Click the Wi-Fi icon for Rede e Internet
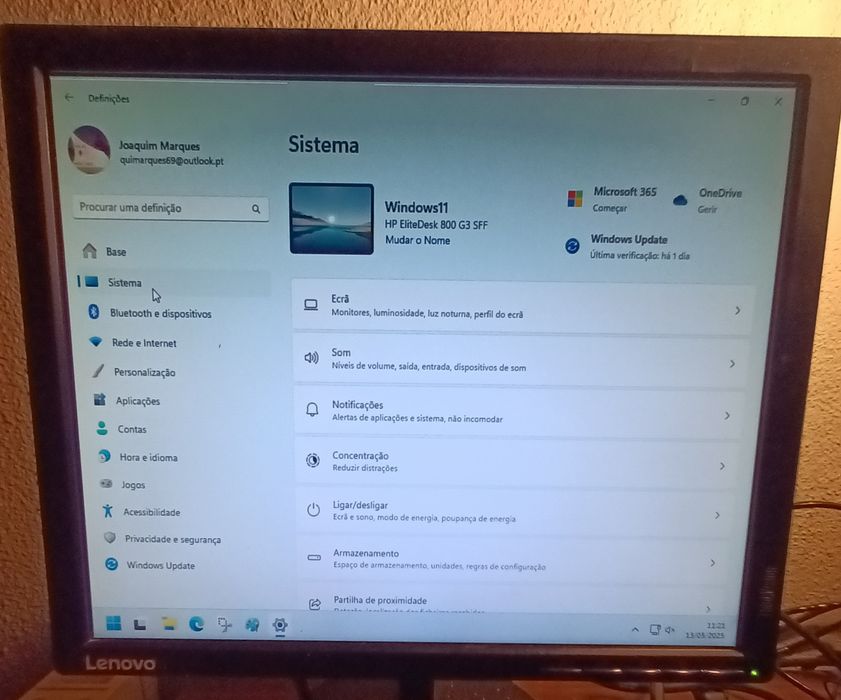This screenshot has width=841, height=700. [95, 342]
